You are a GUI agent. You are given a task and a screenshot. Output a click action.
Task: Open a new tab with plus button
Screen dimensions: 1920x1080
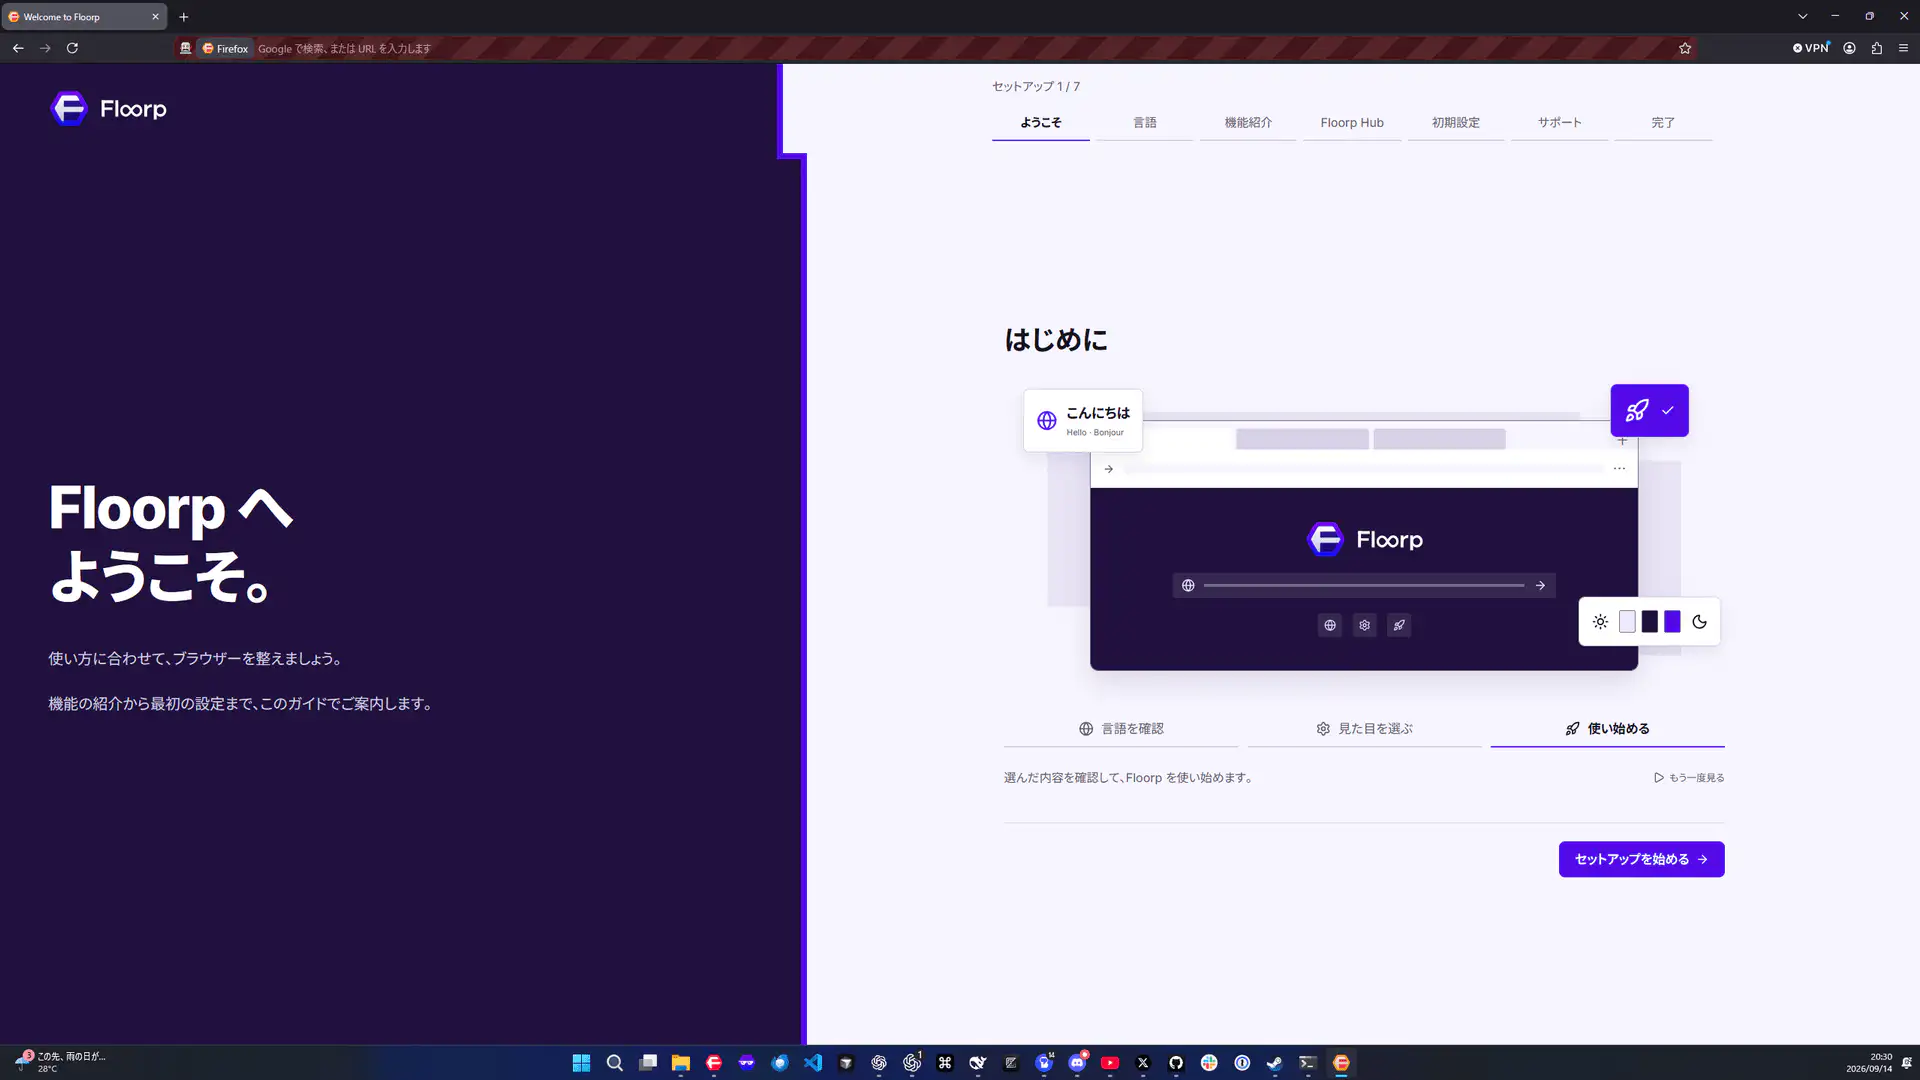184,17
